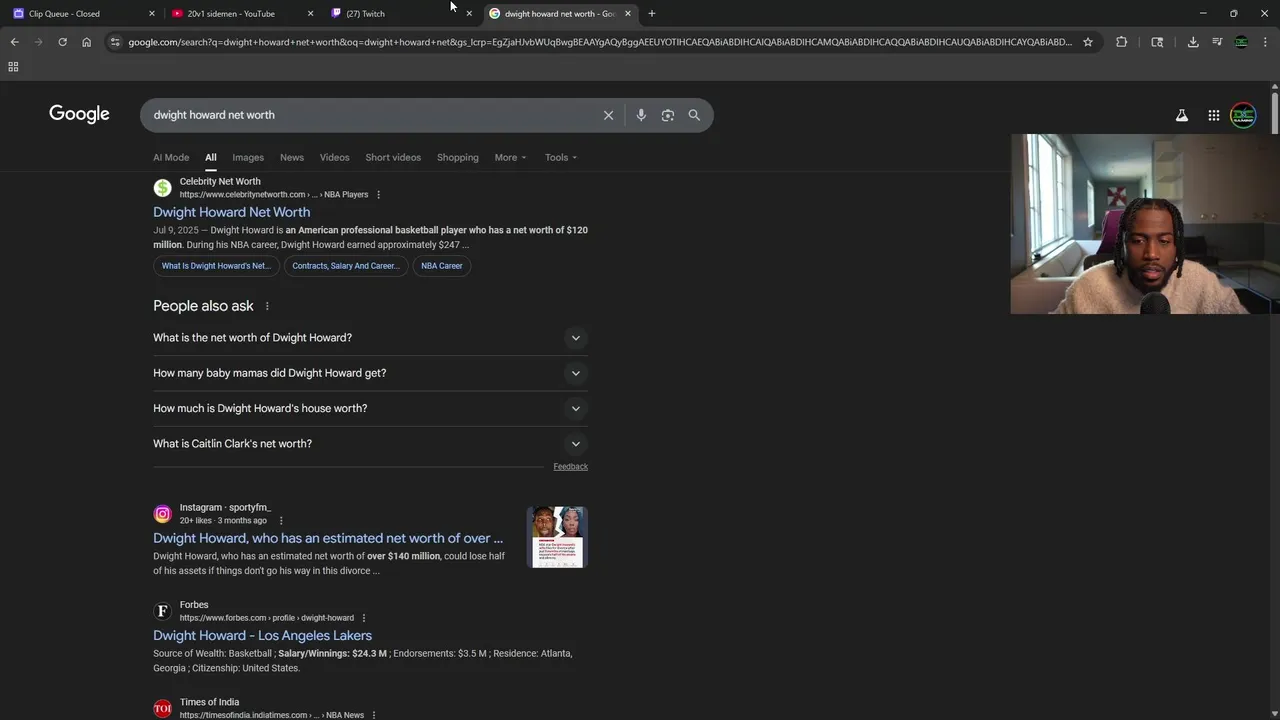
Task: Open Instagram result about estimated net worth
Action: (x=328, y=538)
